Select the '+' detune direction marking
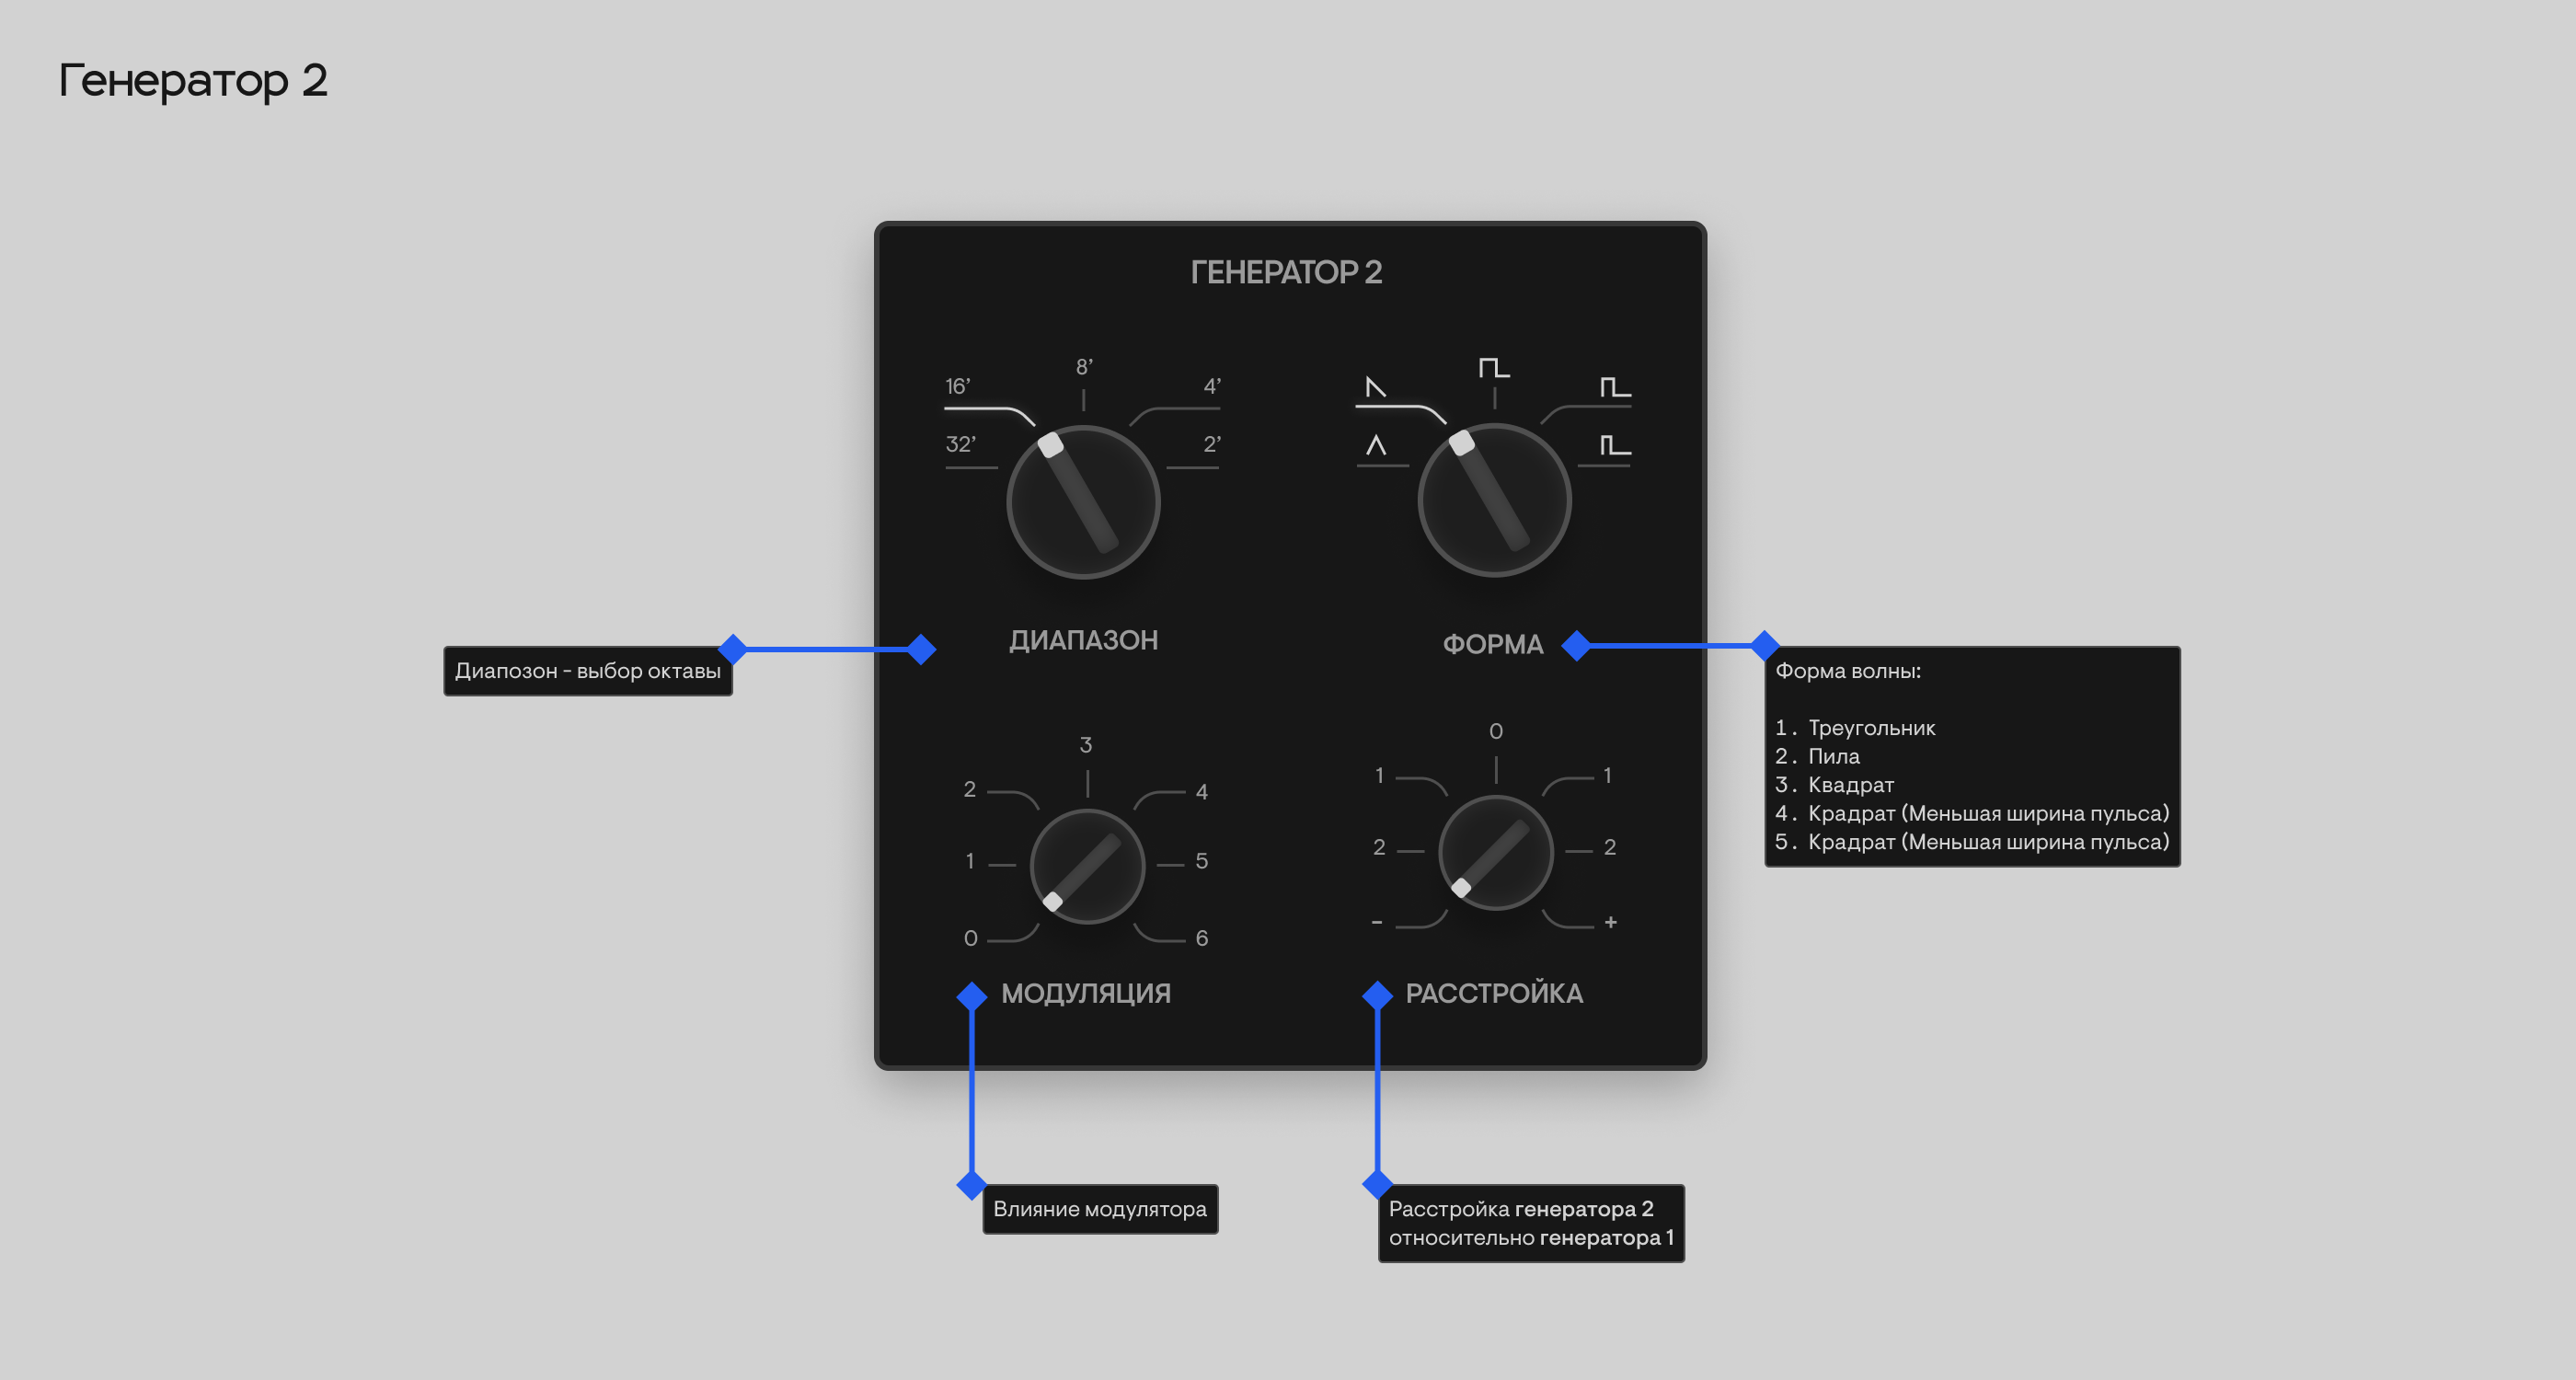Screen dimensions: 2576x1380 tap(1611, 922)
